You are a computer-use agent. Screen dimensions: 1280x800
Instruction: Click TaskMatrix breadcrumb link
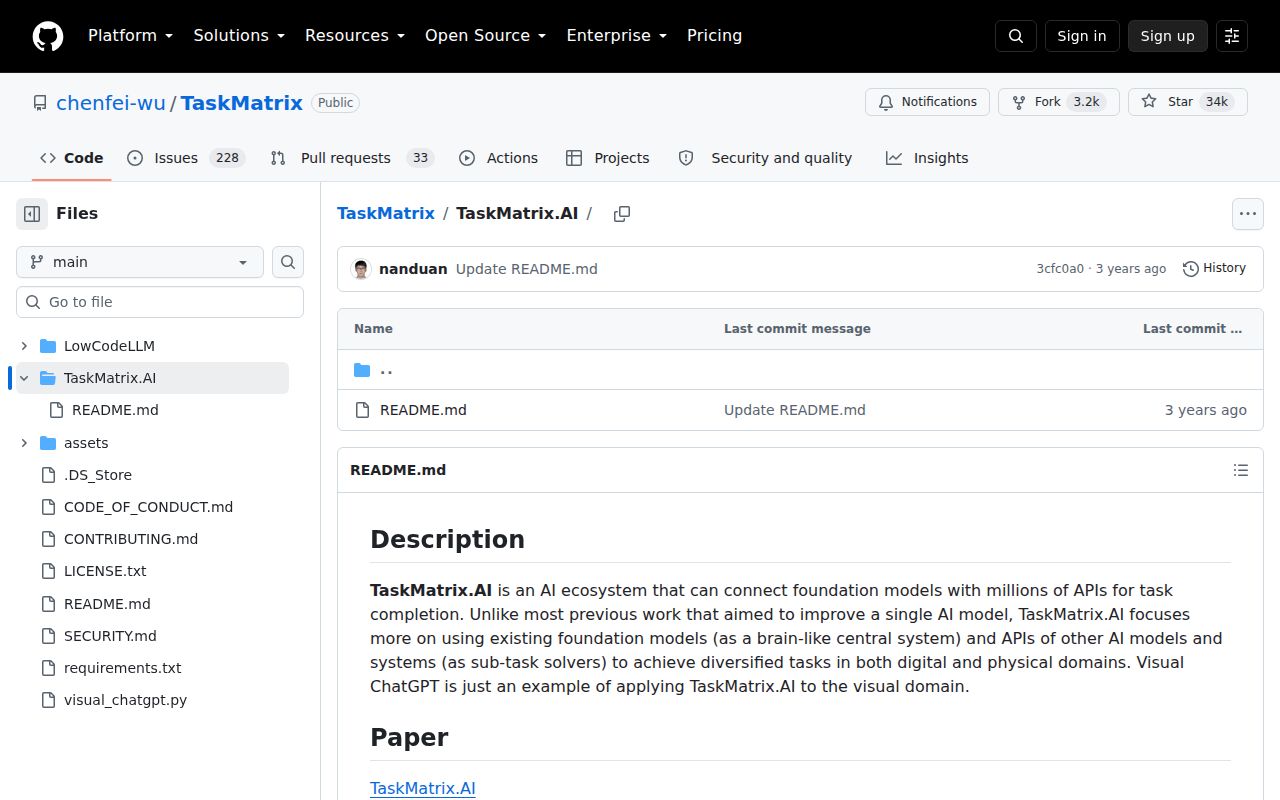(x=386, y=213)
